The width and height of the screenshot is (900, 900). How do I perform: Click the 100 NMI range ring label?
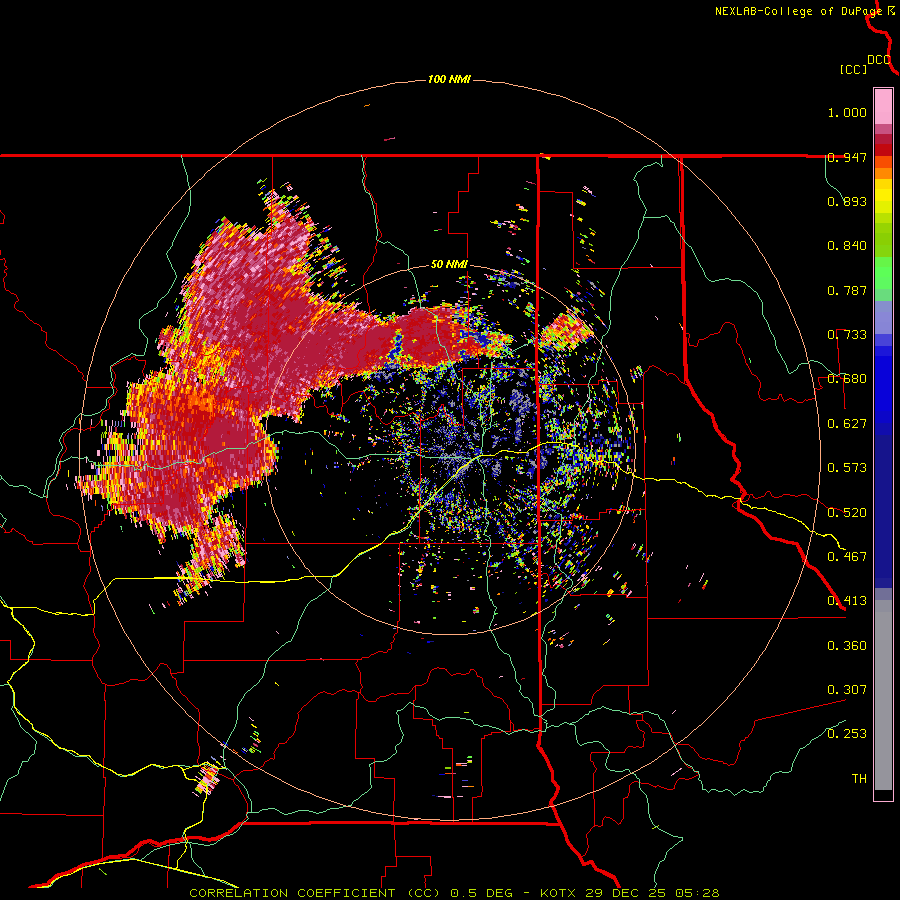tap(449, 79)
